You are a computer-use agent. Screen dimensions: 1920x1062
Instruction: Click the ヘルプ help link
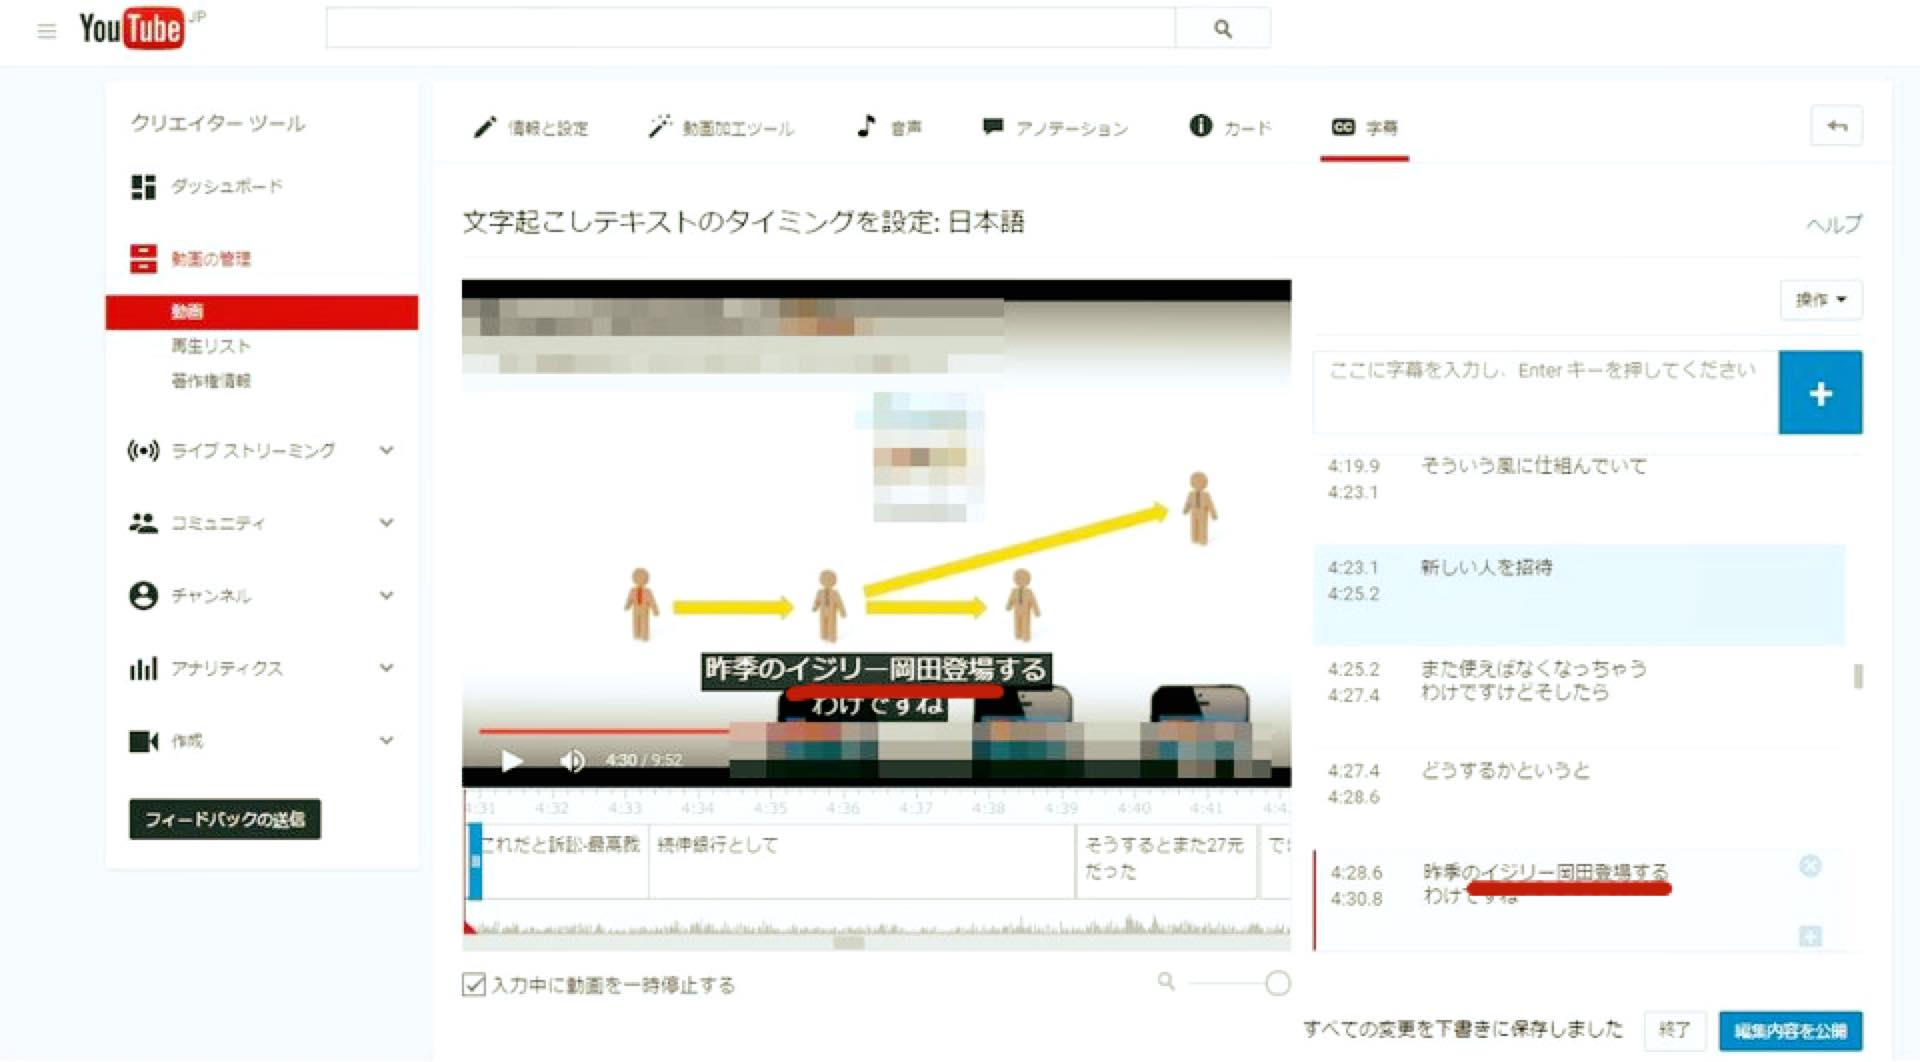tap(1833, 225)
